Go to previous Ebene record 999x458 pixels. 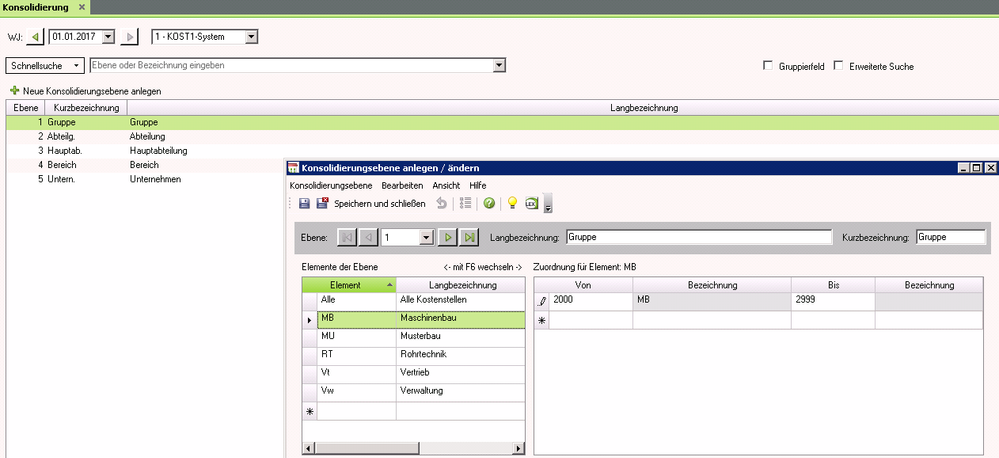coord(369,237)
